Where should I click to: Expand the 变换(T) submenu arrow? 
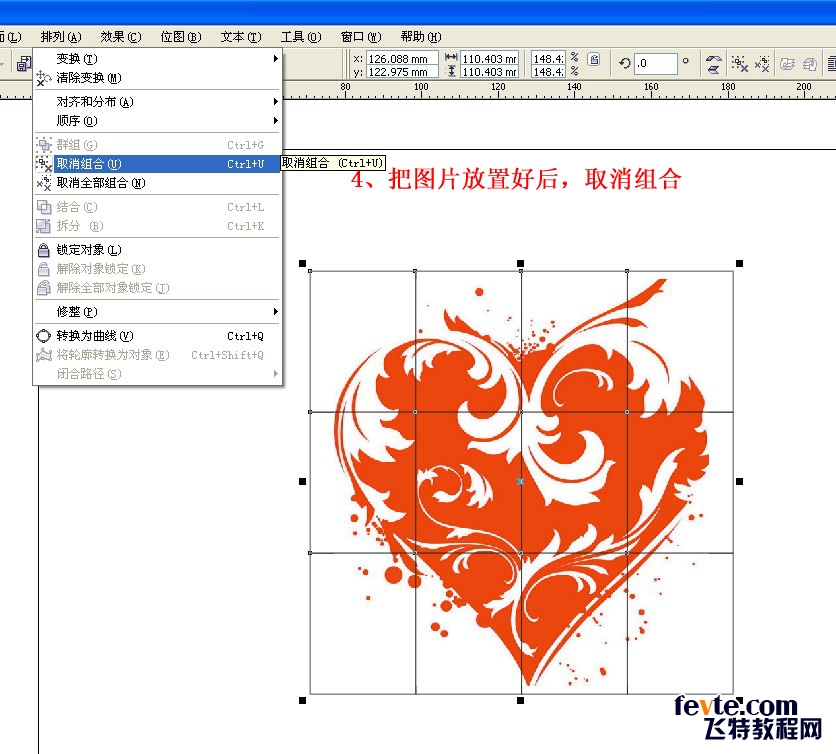pyautogui.click(x=276, y=59)
